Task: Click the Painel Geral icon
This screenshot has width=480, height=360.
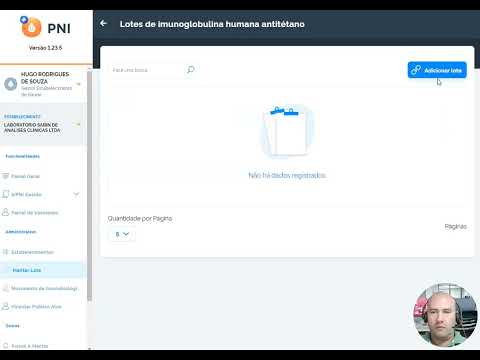Action: point(5,176)
